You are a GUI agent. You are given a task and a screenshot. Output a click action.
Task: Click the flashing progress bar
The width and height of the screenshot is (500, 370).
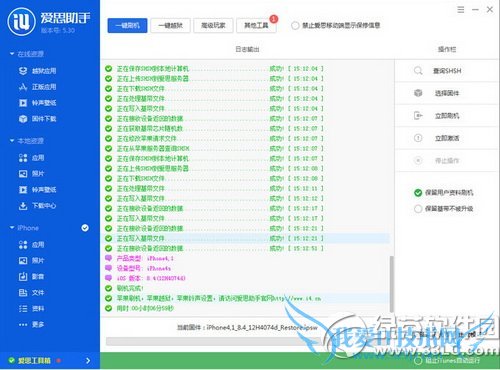coord(213,341)
